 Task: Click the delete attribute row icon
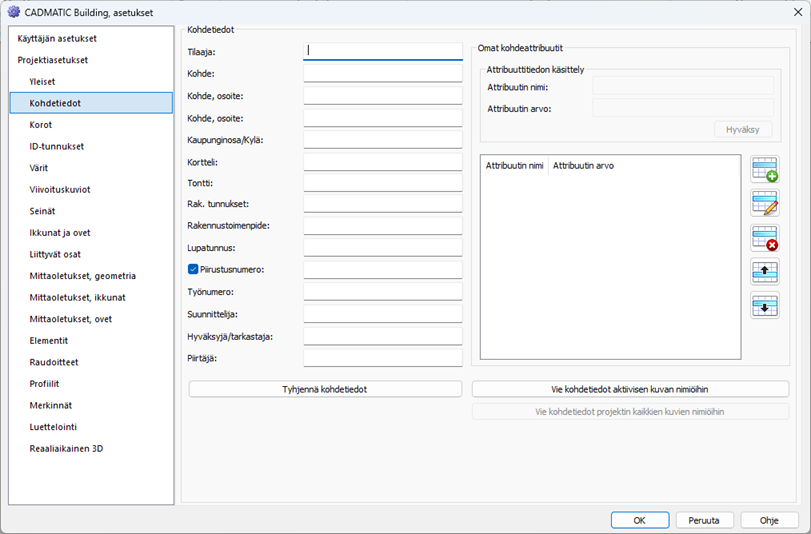click(x=765, y=238)
